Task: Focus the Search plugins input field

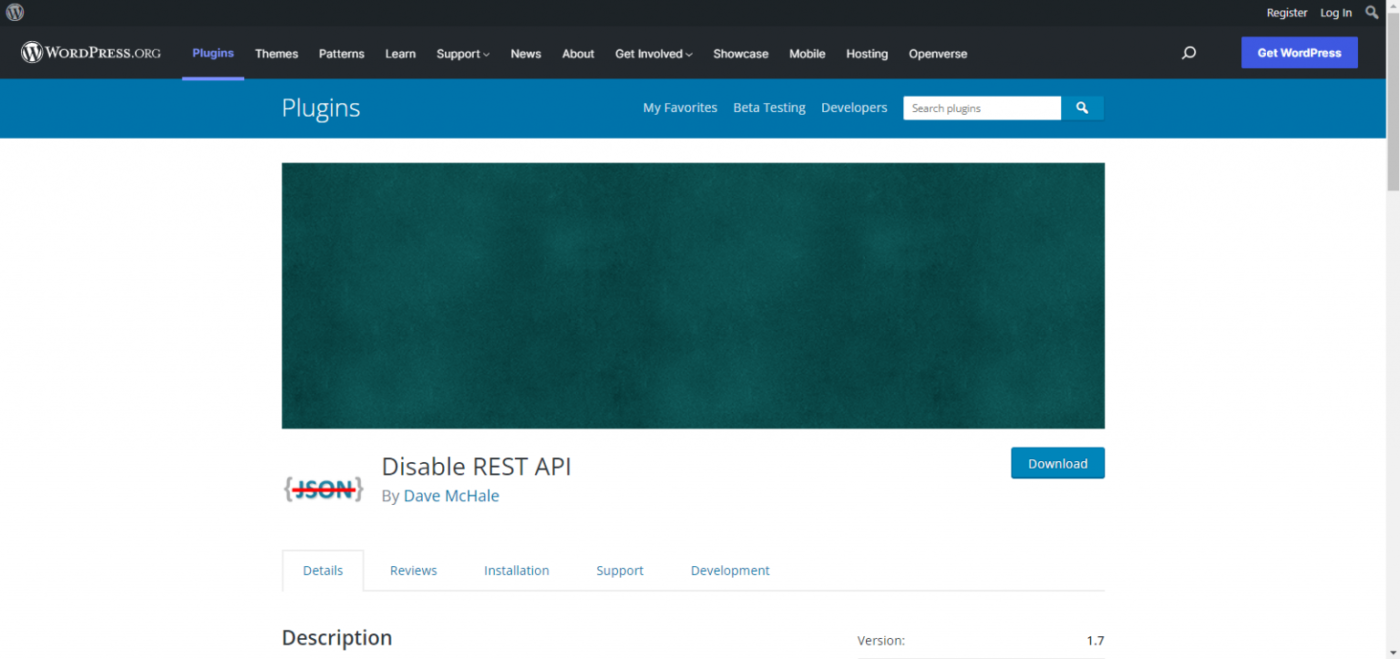Action: [982, 108]
